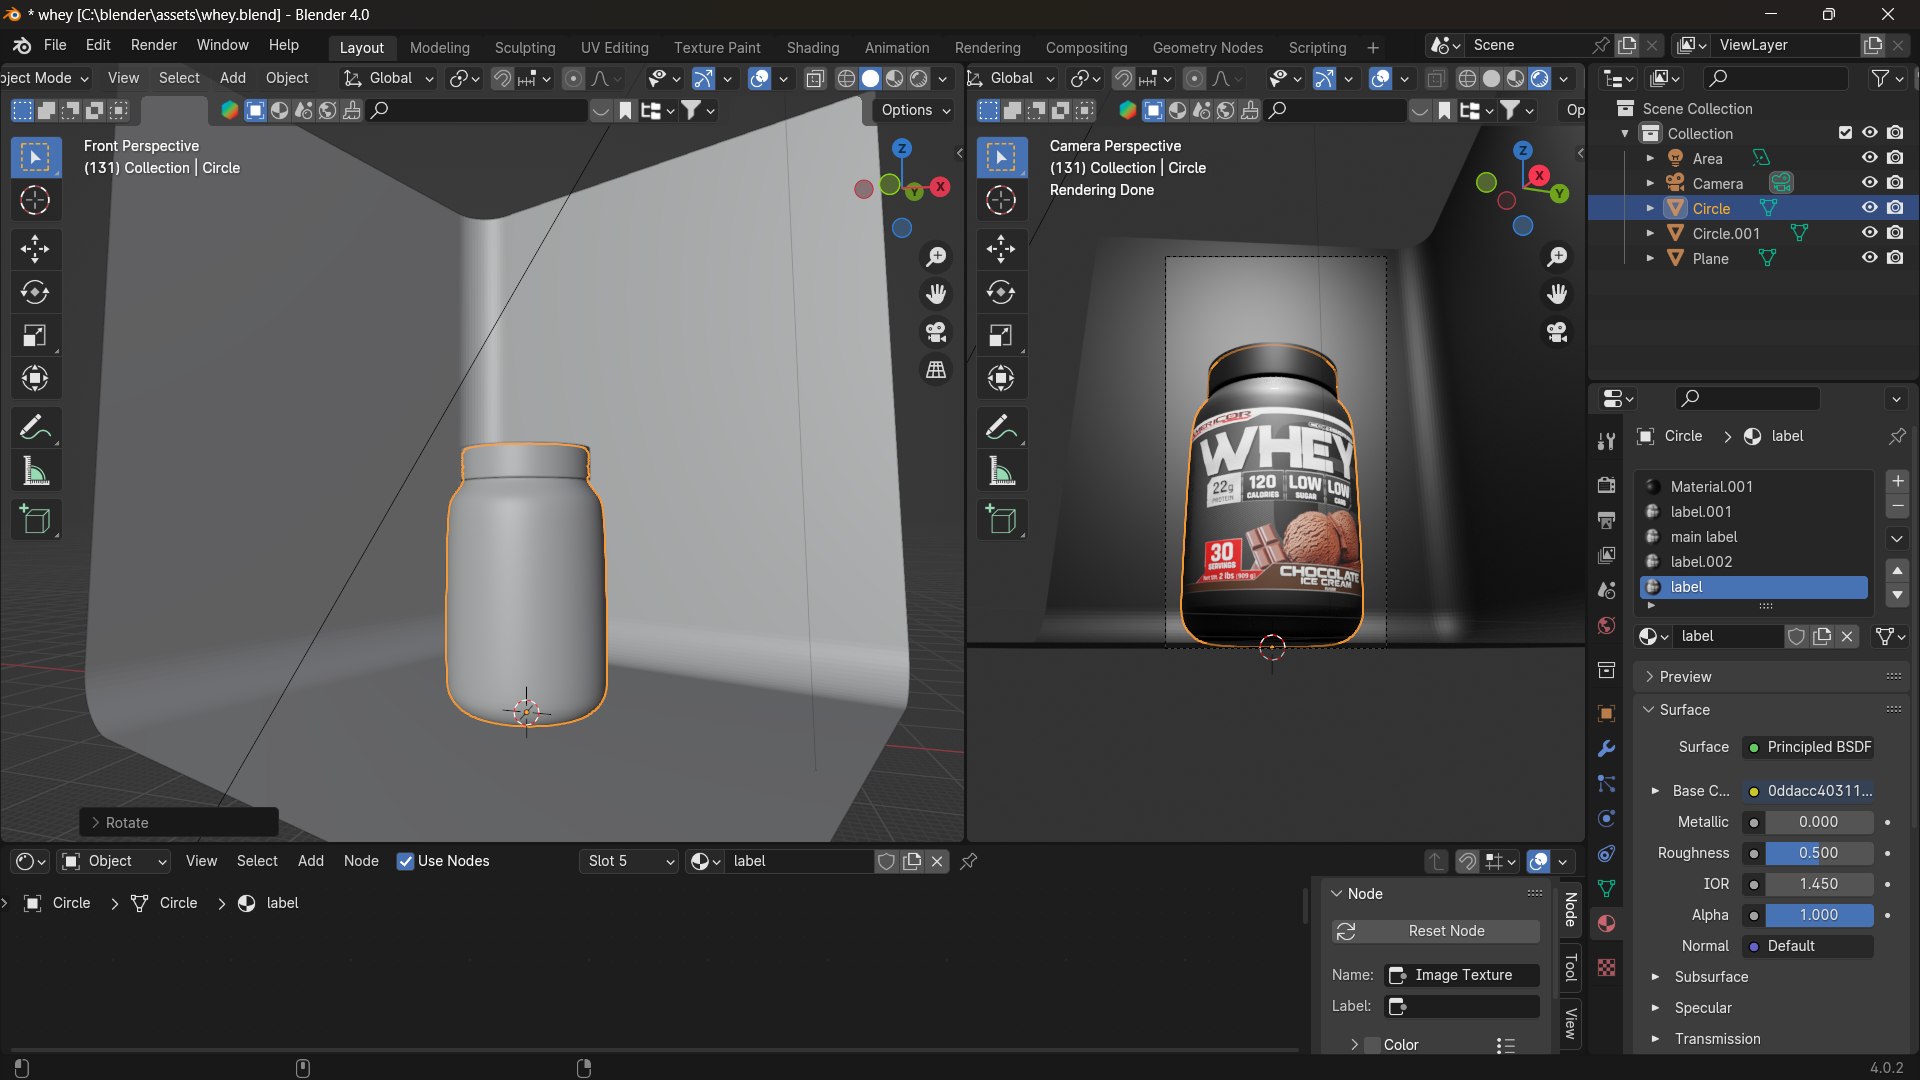Select the main label material slot
1920x1080 pixels.
point(1754,537)
